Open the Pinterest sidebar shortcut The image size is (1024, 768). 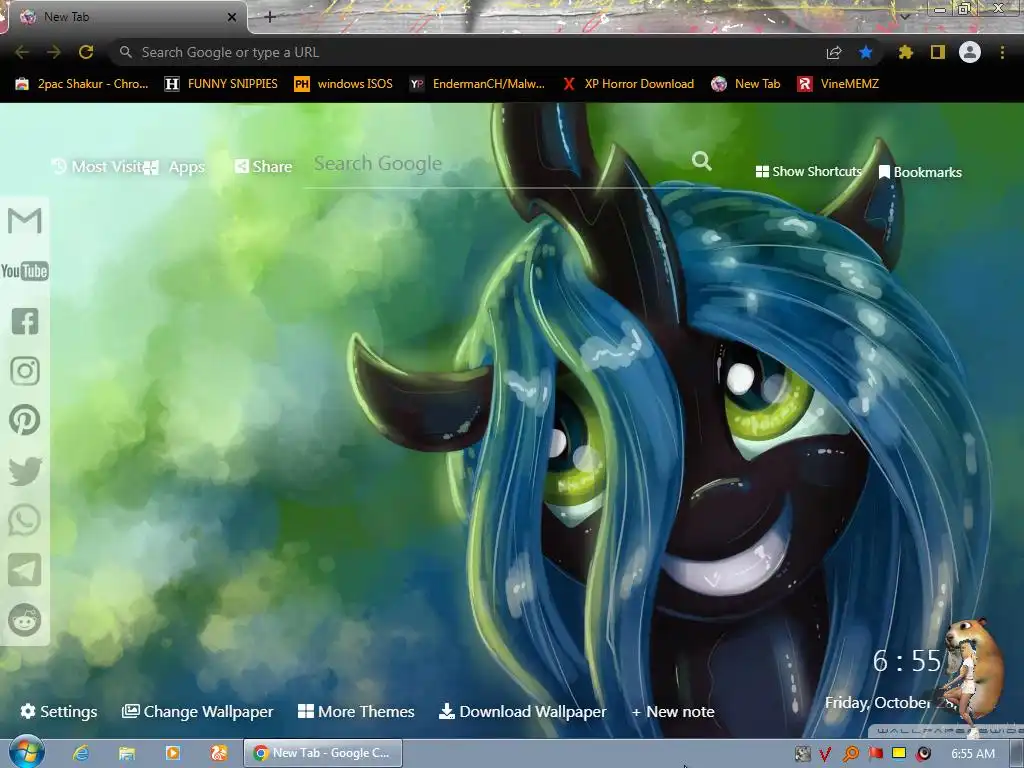pyautogui.click(x=25, y=420)
